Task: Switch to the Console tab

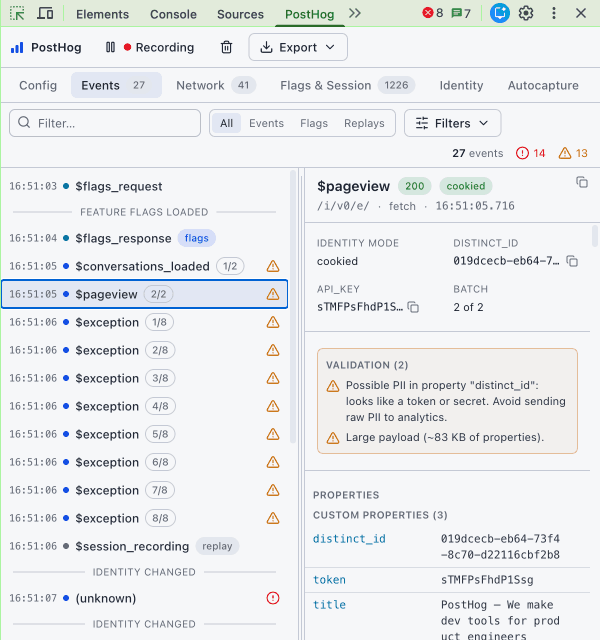Action: pyautogui.click(x=173, y=14)
